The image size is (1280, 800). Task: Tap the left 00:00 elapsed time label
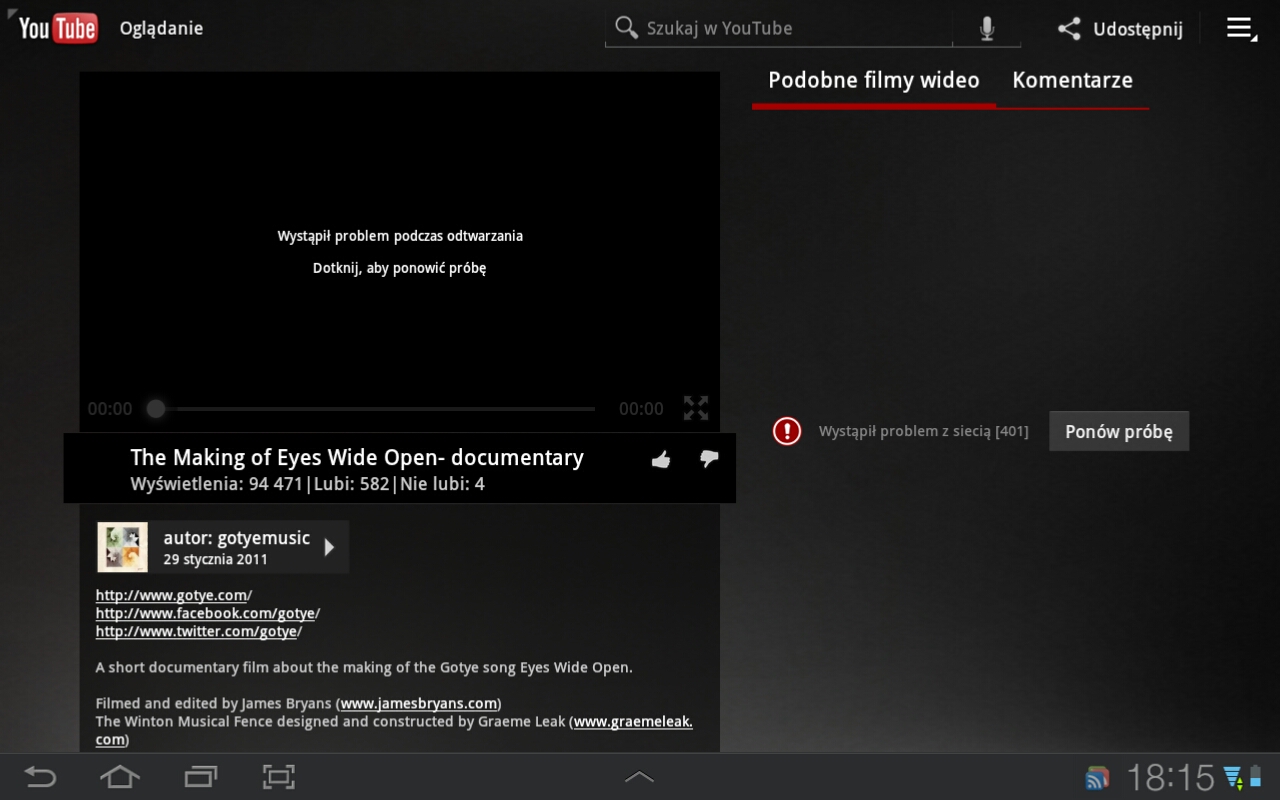point(110,408)
